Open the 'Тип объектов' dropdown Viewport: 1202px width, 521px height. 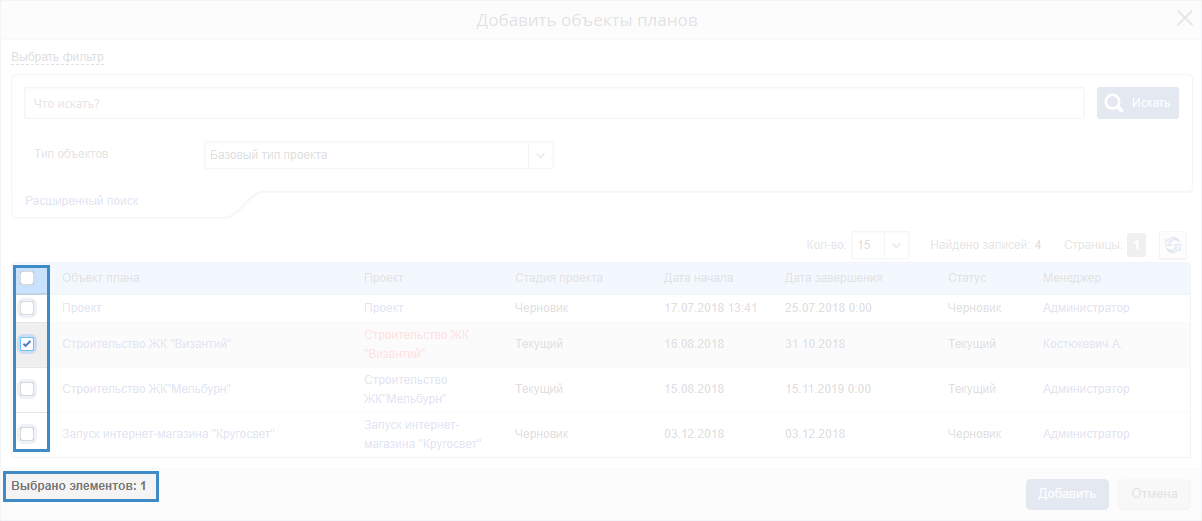point(540,155)
